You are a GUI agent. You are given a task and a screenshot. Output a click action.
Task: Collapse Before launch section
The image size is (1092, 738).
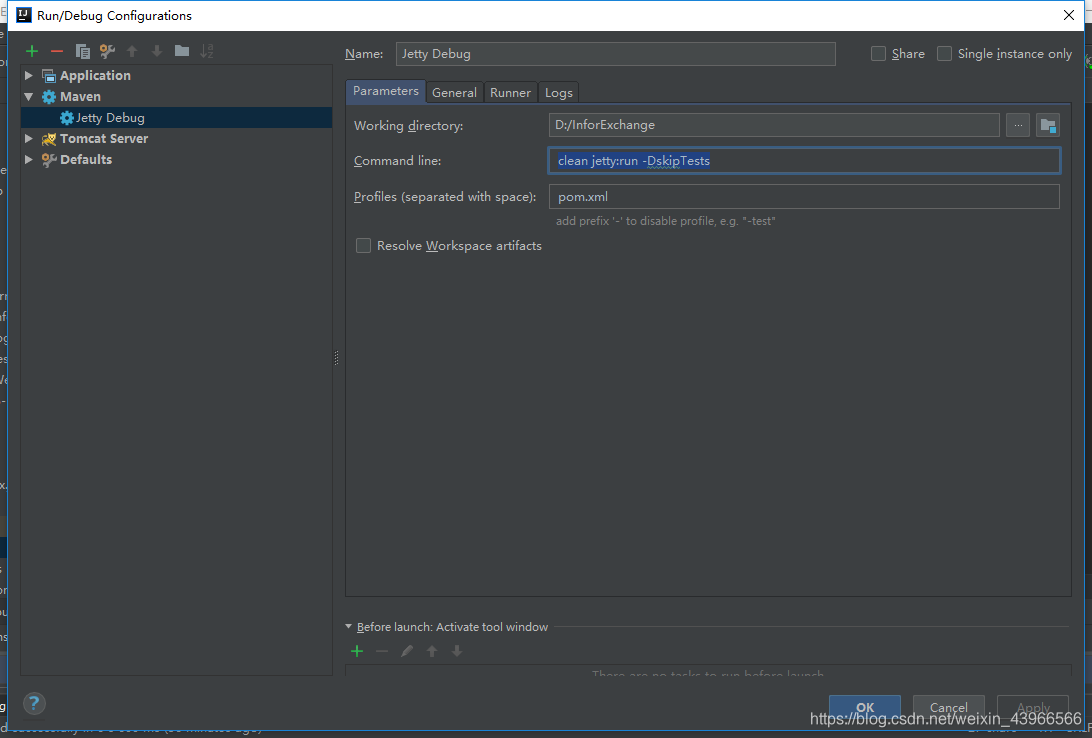point(348,627)
